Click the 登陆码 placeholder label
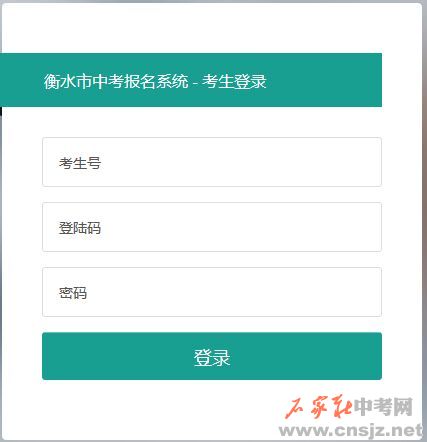 [80, 228]
